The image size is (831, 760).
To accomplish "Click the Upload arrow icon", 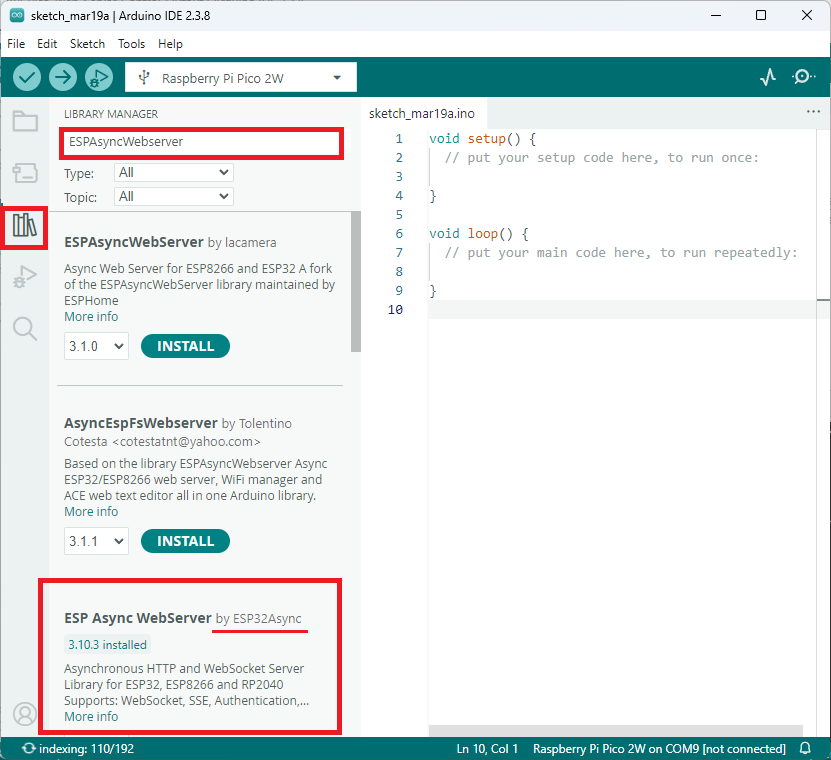I will pyautogui.click(x=63, y=77).
